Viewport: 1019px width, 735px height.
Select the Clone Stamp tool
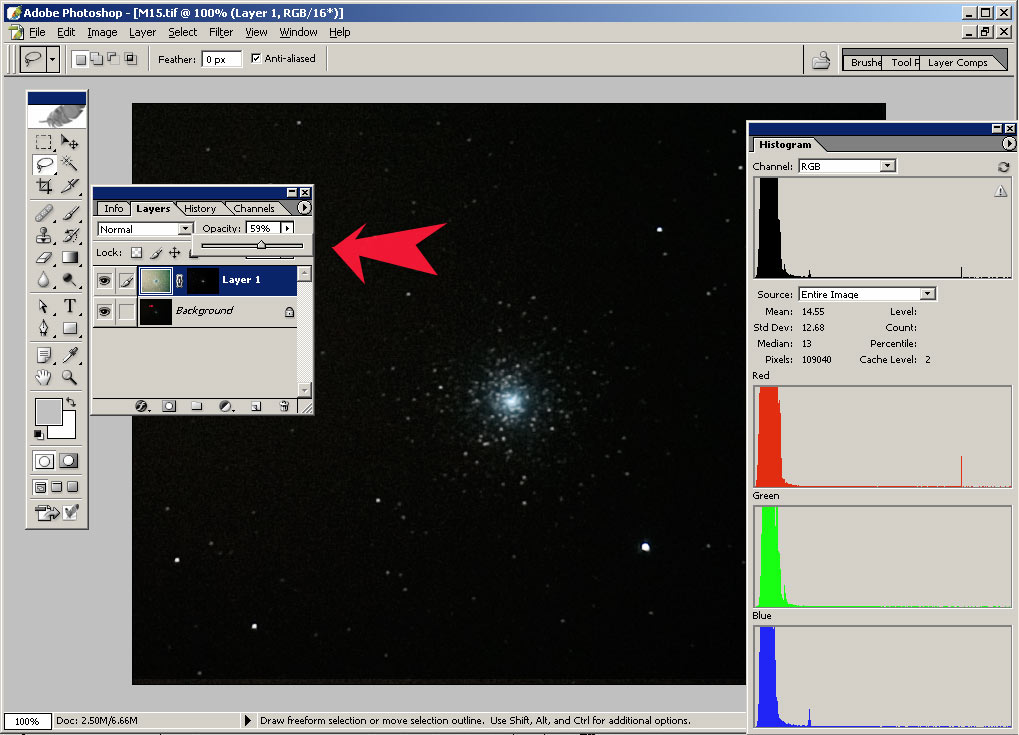(x=44, y=236)
